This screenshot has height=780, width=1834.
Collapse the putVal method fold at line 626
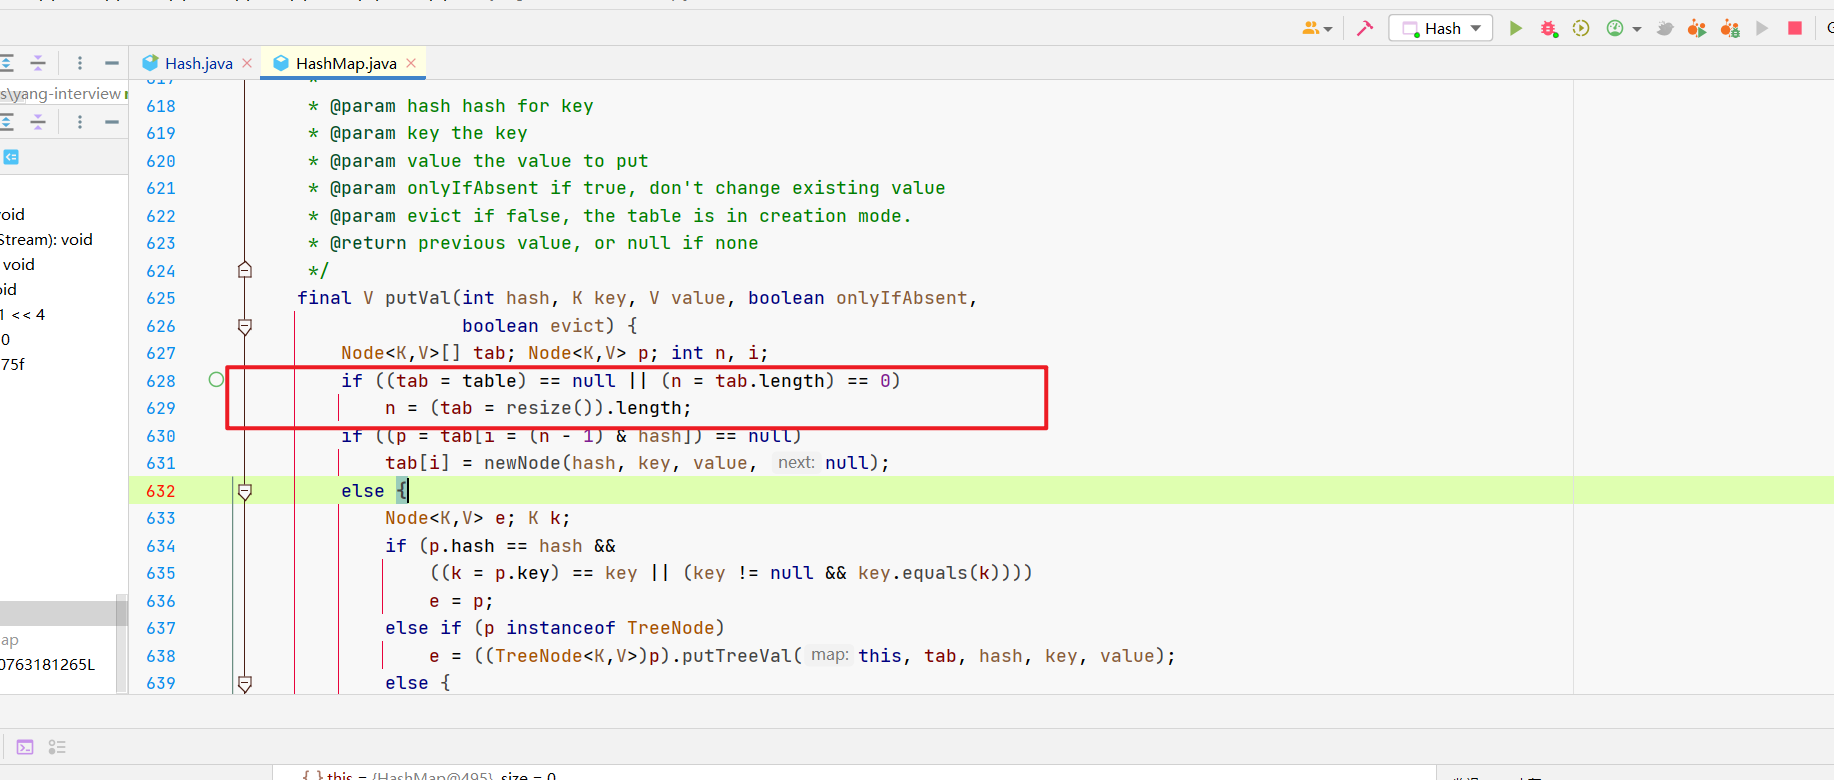pyautogui.click(x=245, y=326)
